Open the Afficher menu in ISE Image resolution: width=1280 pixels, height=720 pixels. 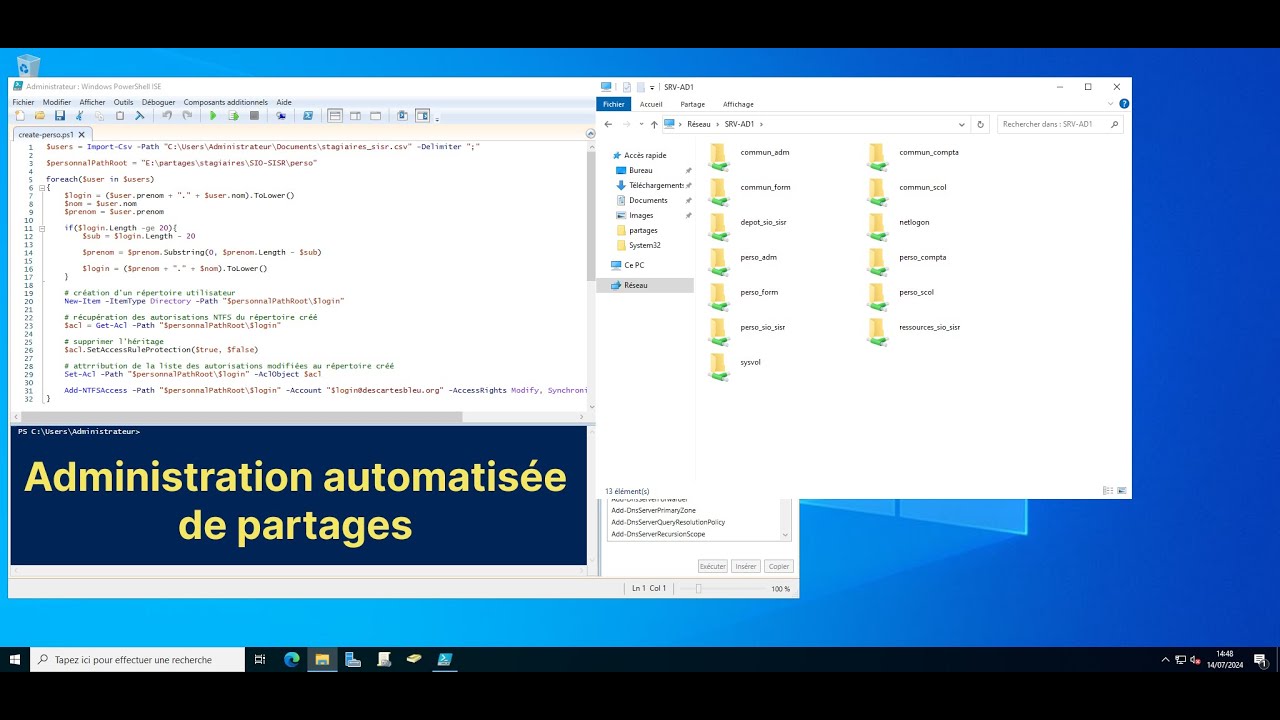(92, 102)
